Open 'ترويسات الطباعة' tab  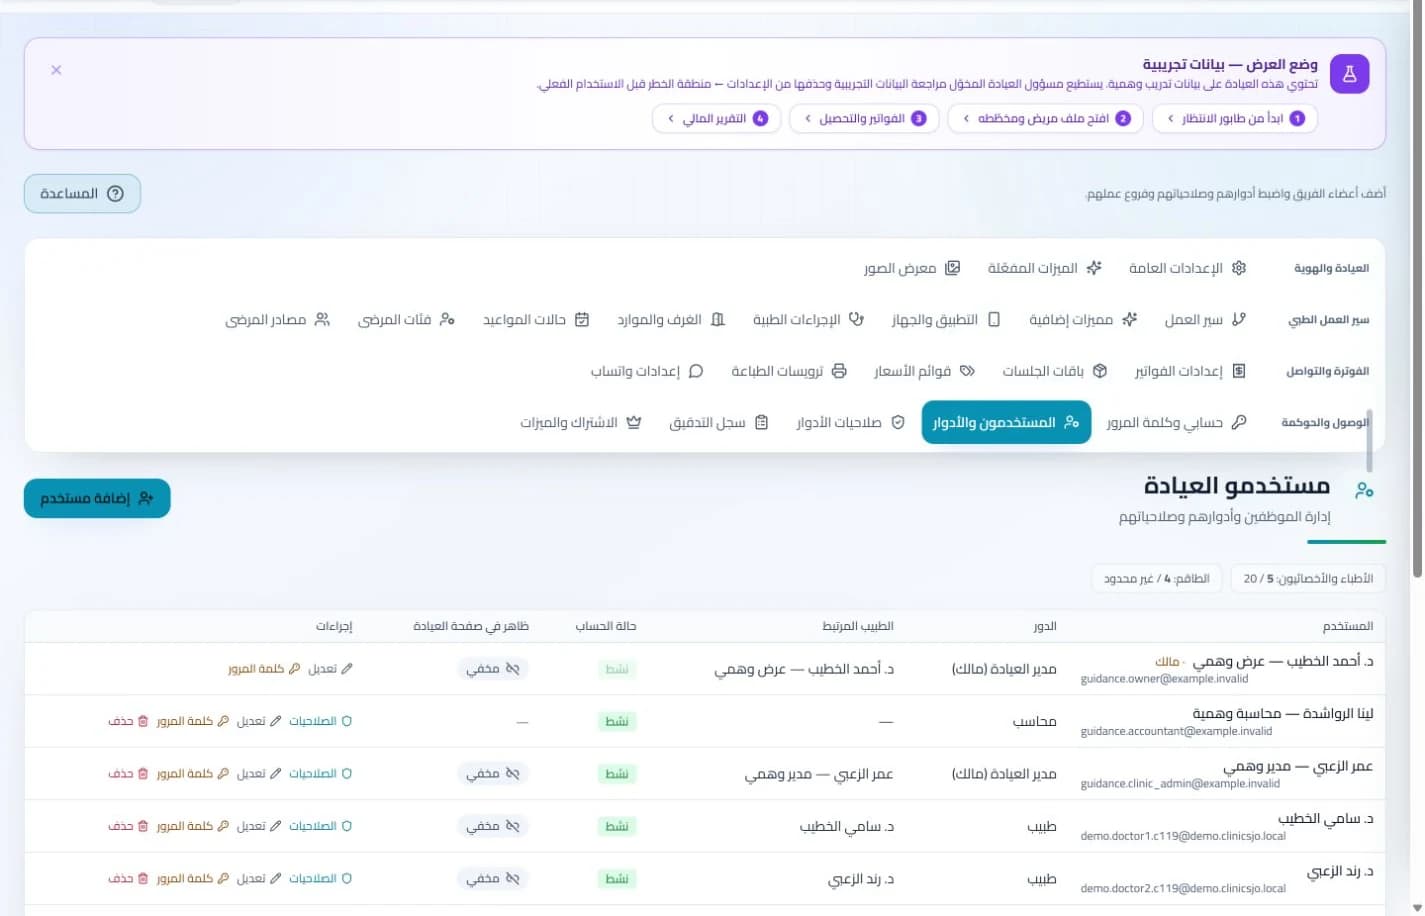click(789, 371)
